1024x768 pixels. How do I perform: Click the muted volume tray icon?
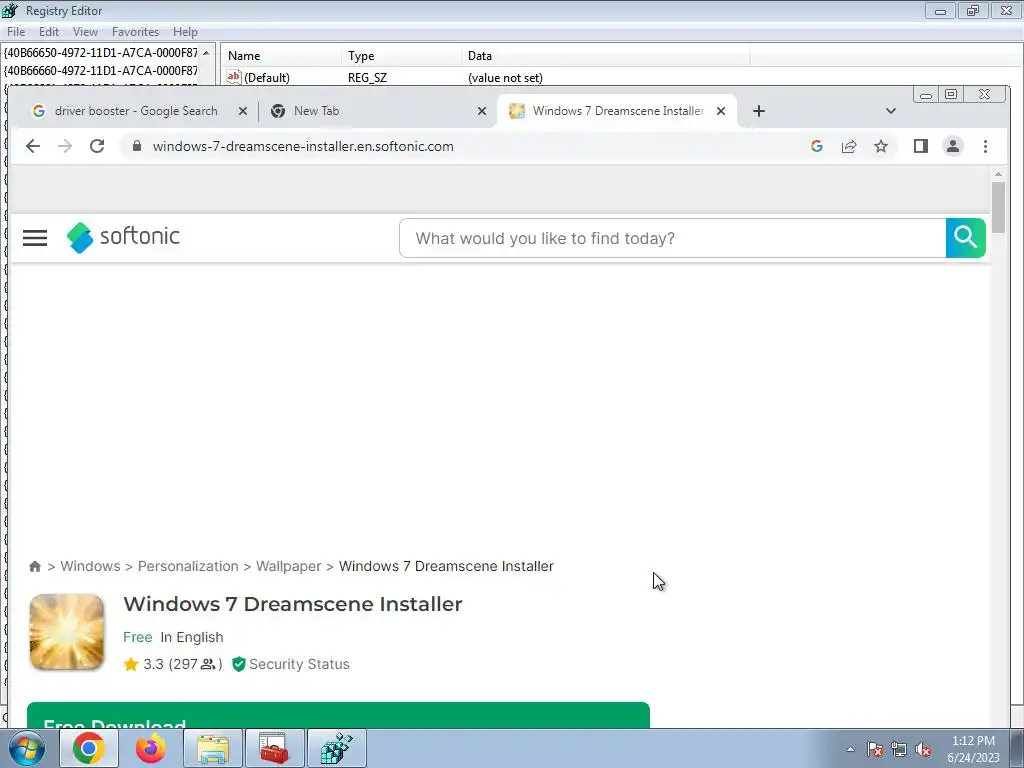point(923,750)
